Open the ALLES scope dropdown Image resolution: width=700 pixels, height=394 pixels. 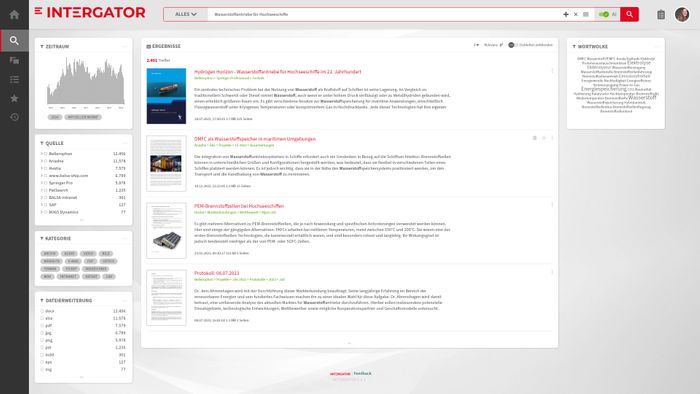click(x=186, y=14)
